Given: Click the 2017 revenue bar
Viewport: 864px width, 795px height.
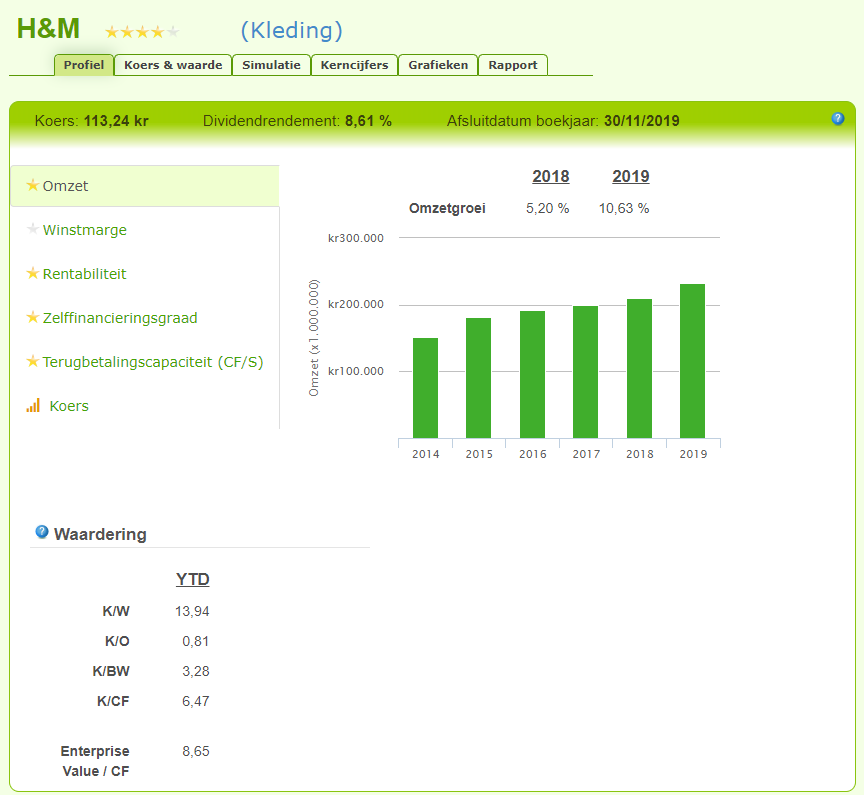Looking at the screenshot, I should pos(585,372).
